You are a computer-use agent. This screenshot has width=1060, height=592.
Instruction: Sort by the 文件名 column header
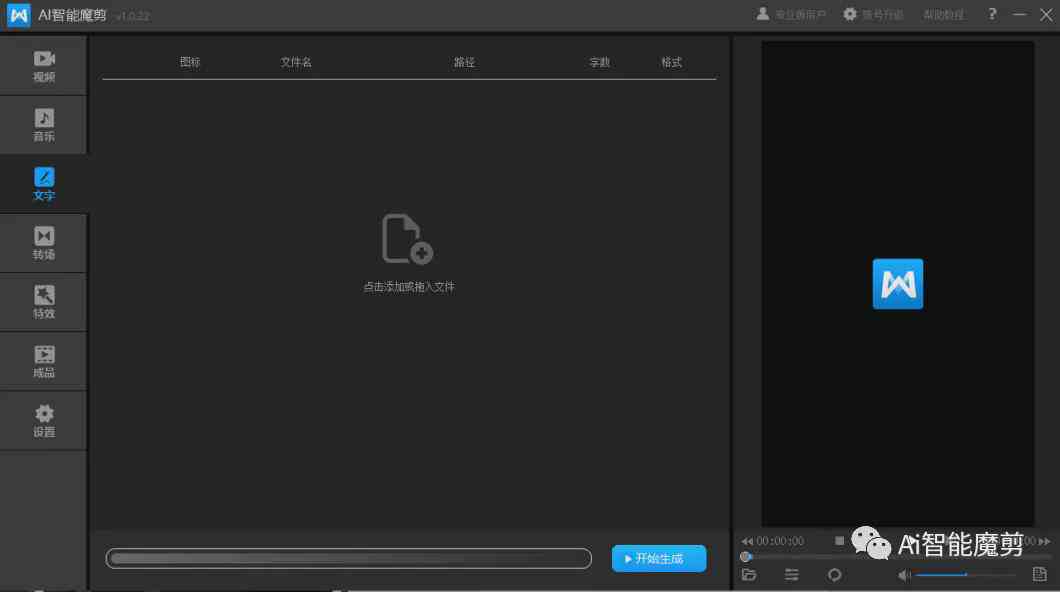296,62
